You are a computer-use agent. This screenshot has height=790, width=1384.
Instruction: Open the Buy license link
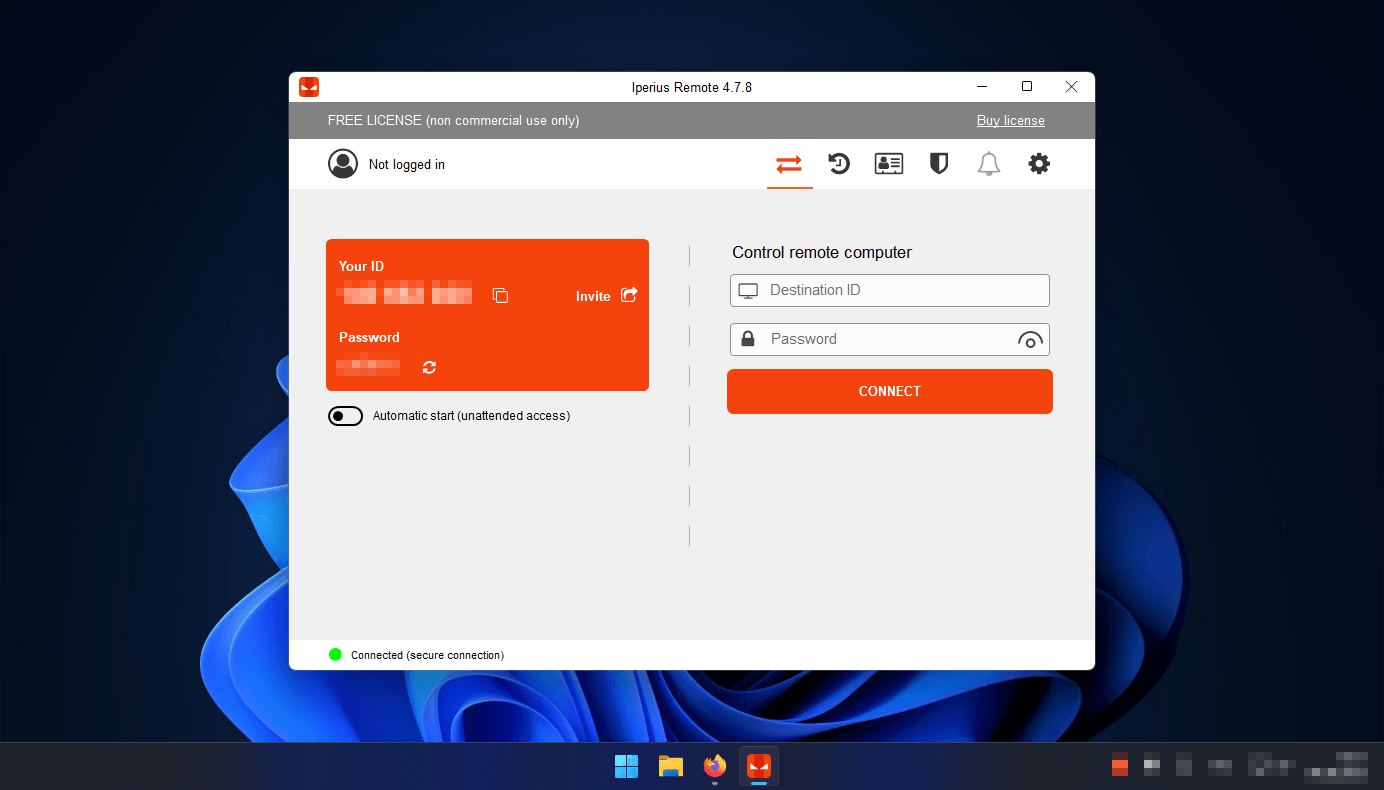[1011, 121]
